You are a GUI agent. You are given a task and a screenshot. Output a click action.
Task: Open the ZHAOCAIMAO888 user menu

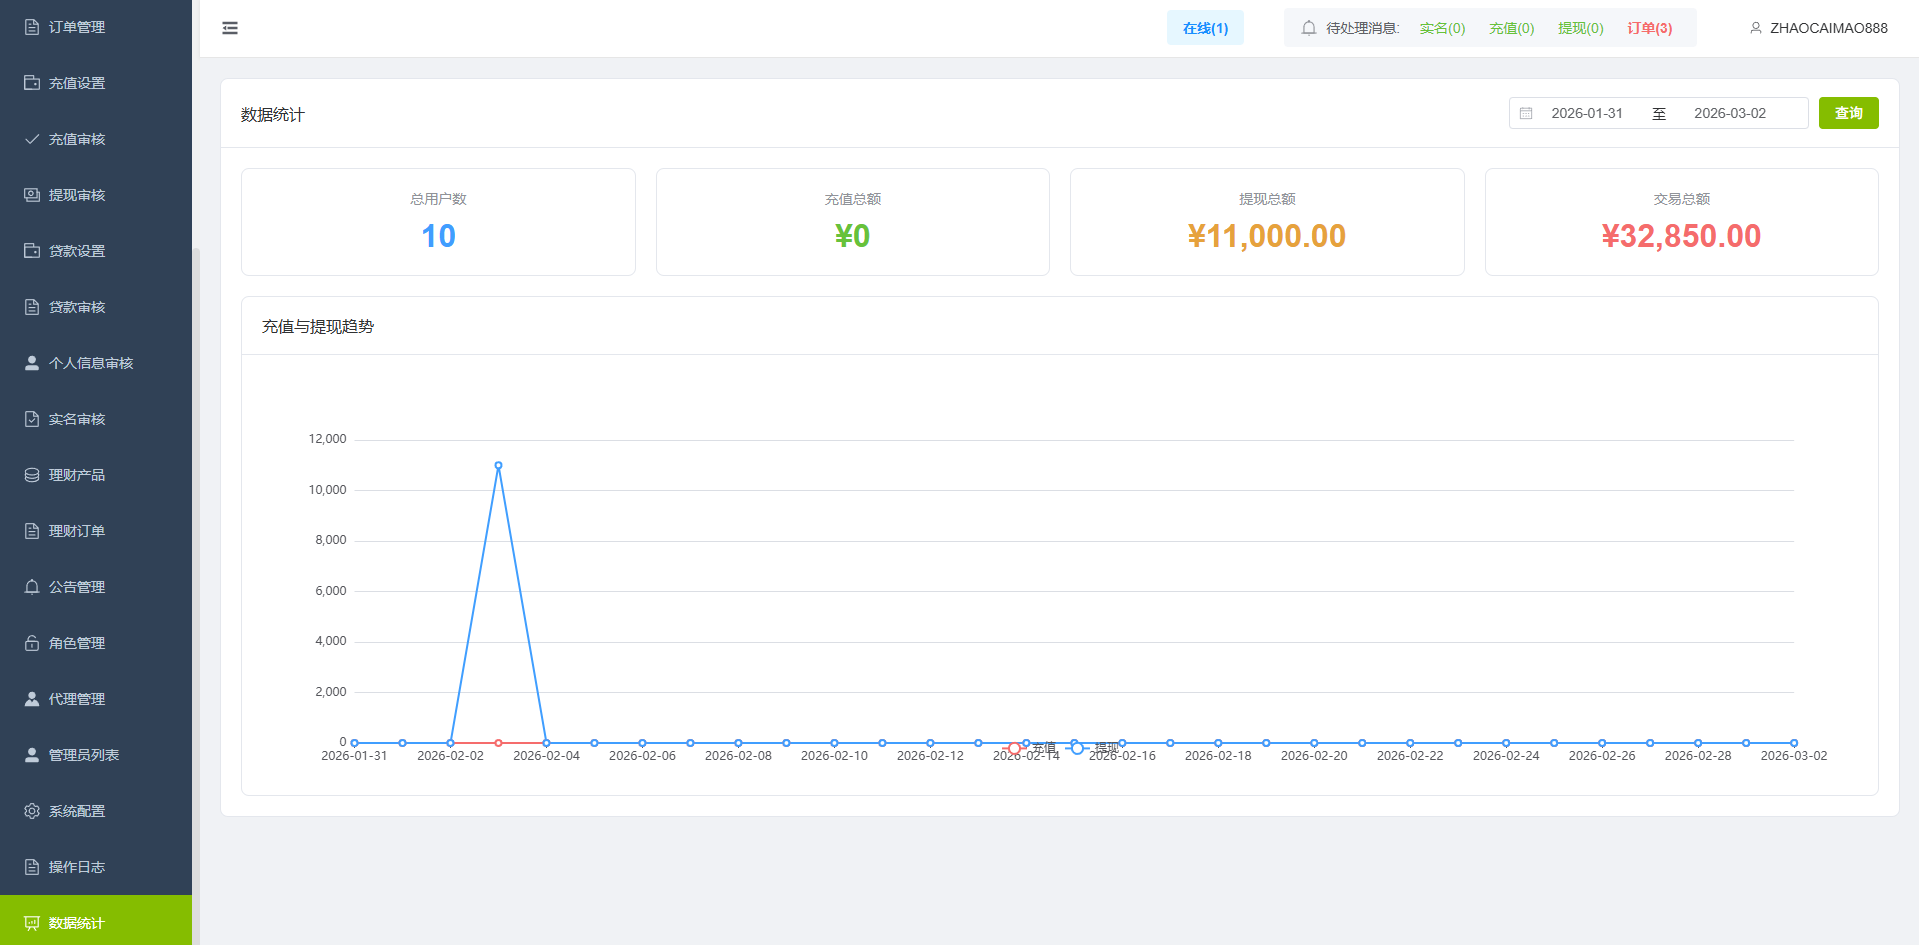pos(1828,28)
